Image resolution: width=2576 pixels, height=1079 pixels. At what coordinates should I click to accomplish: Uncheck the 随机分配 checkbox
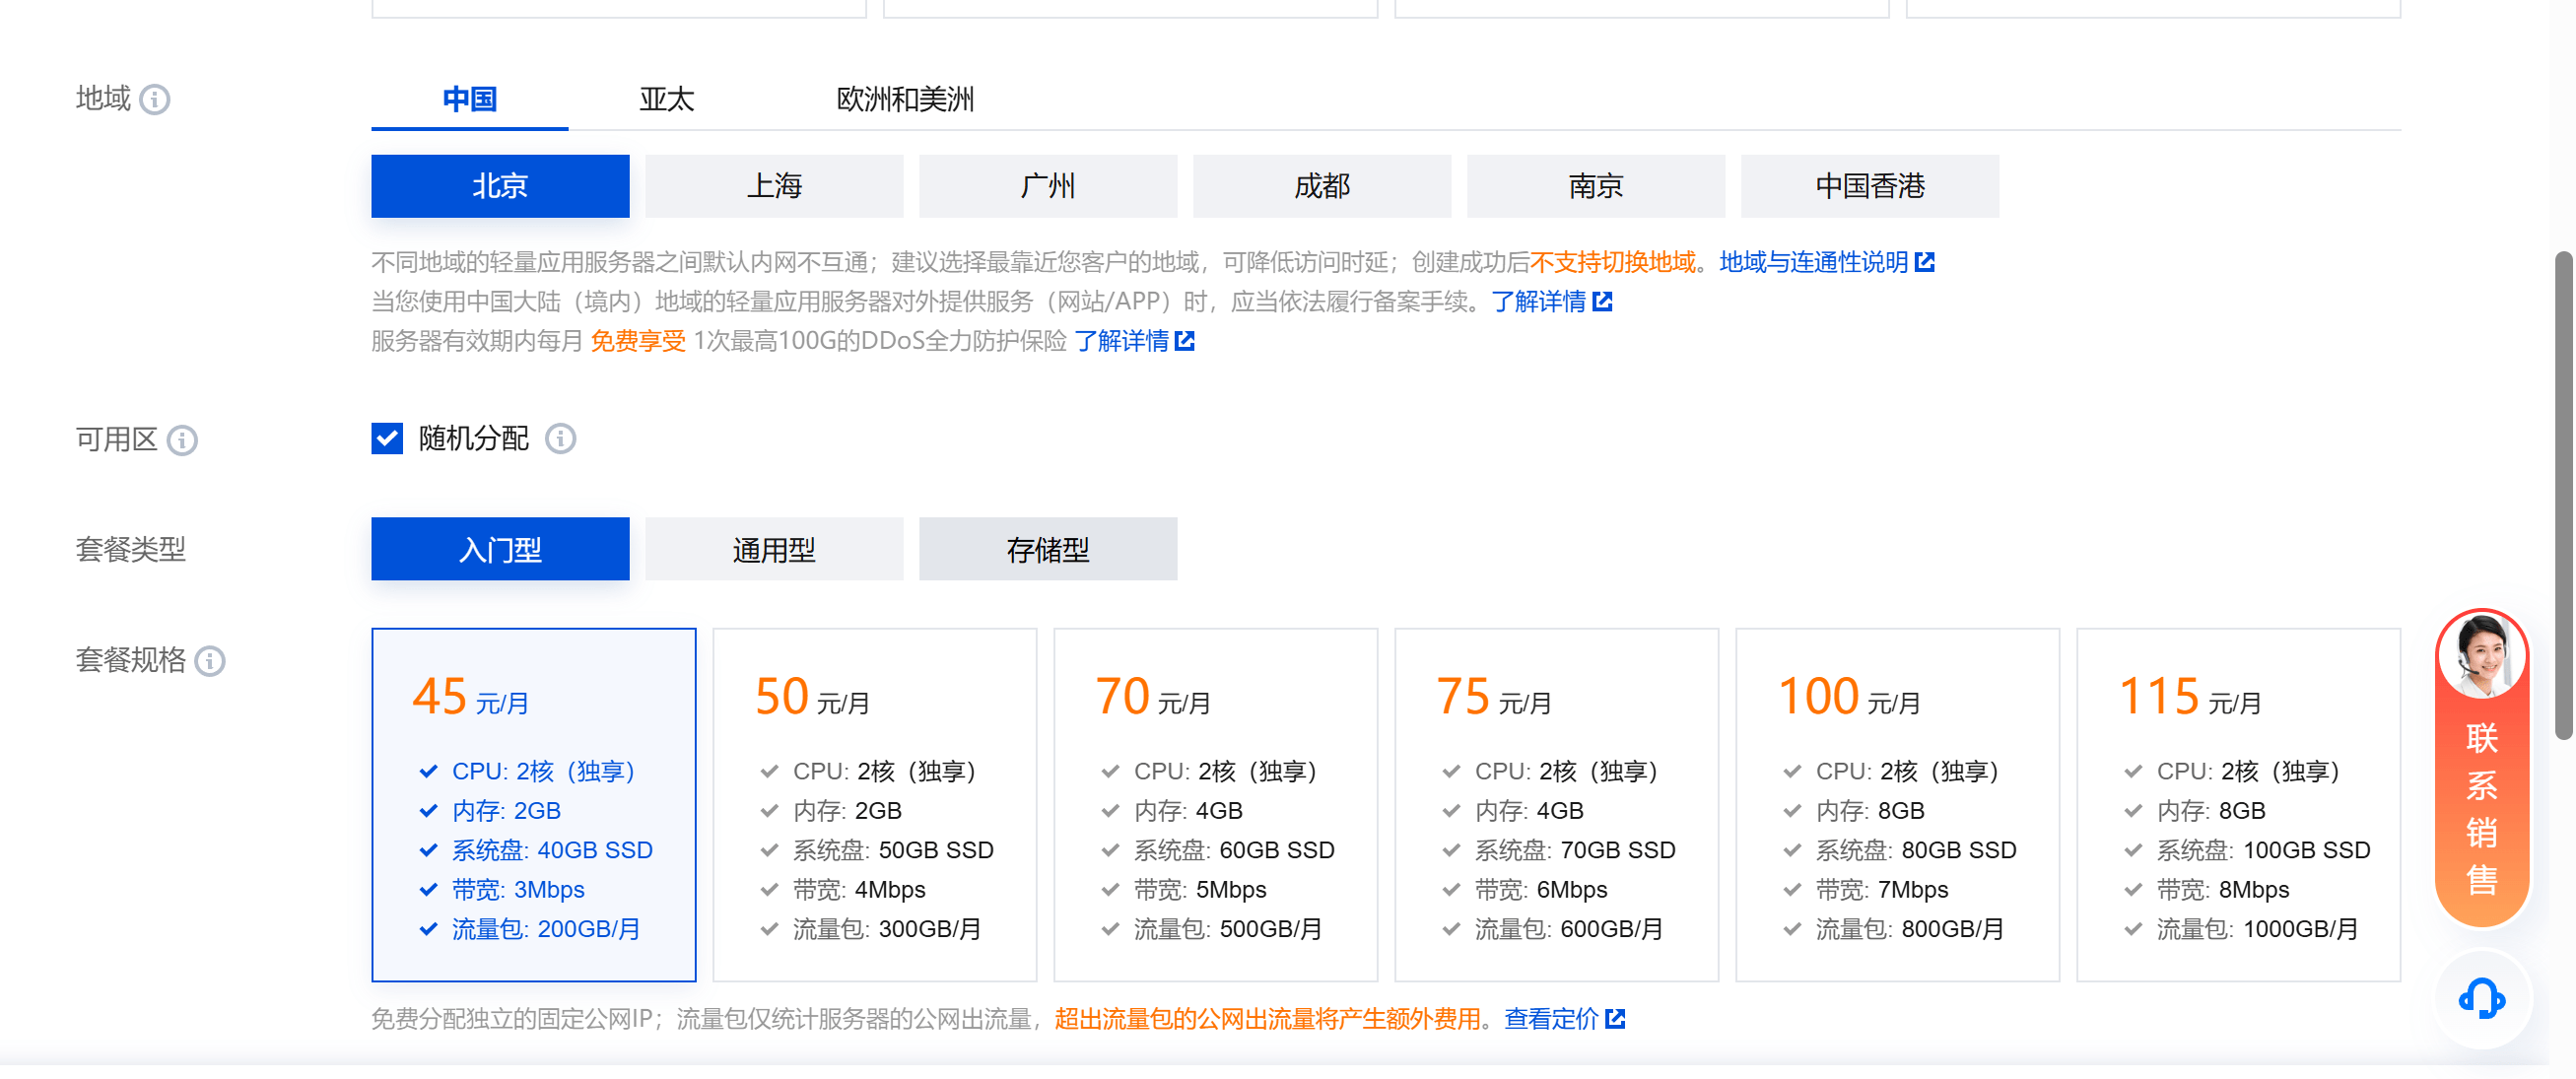[387, 438]
